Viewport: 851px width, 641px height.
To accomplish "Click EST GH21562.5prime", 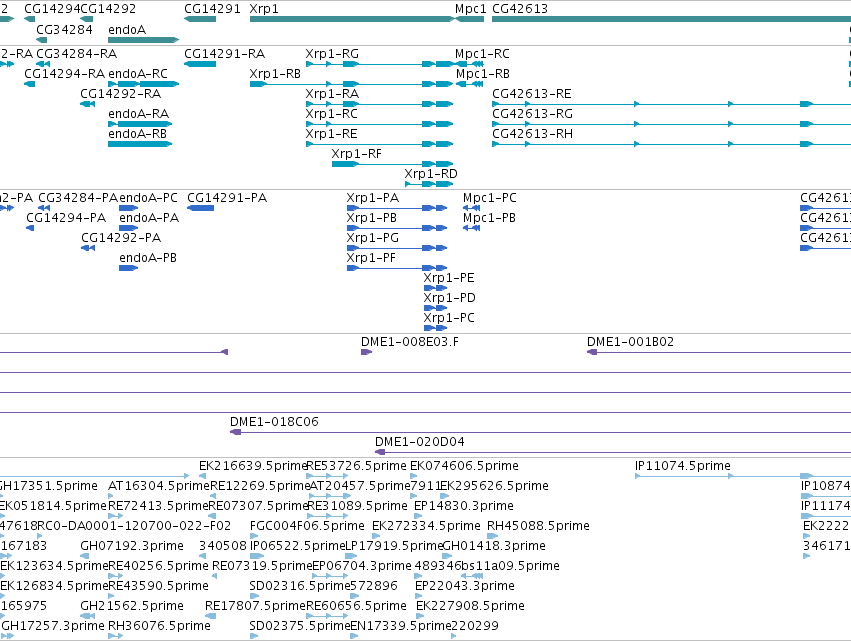I will pyautogui.click(x=132, y=606).
